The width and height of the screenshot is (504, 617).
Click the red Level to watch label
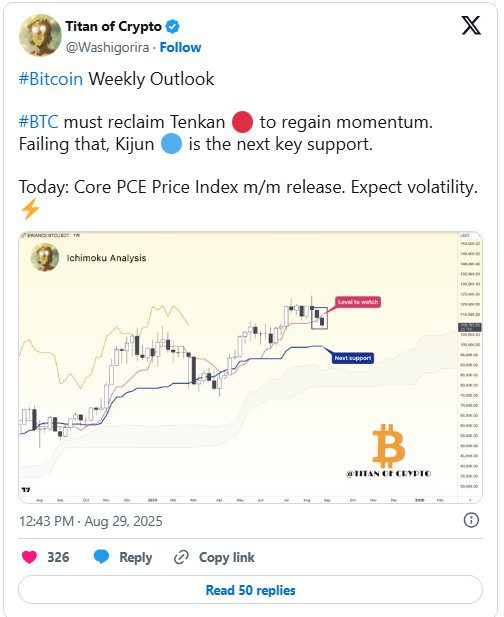pyautogui.click(x=358, y=302)
